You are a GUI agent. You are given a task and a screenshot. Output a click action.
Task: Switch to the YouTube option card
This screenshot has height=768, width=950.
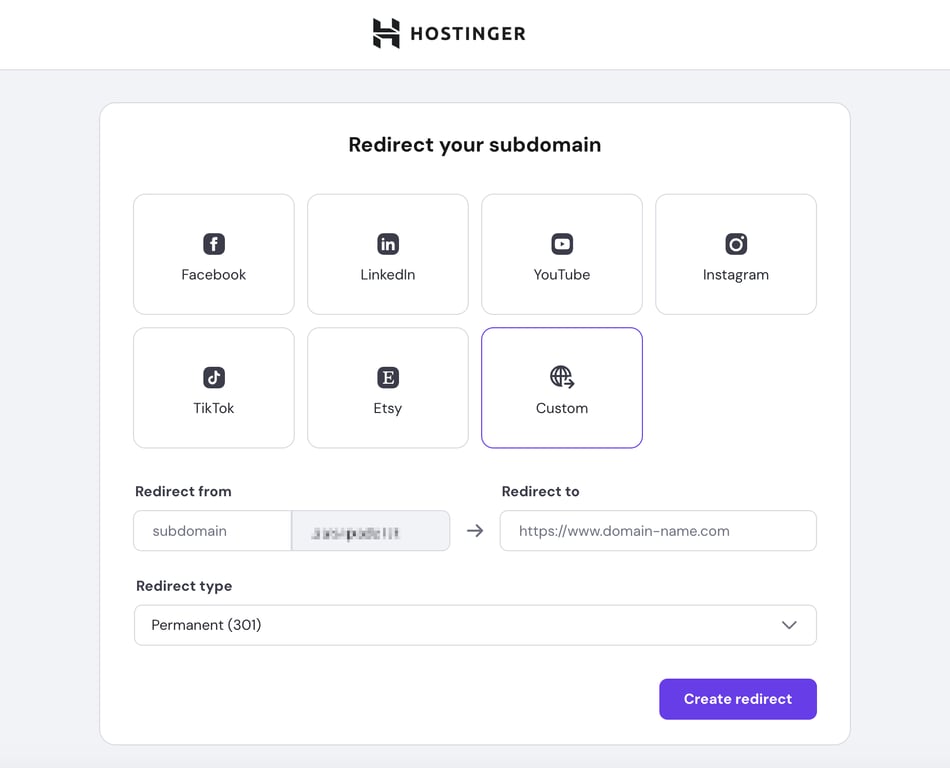coord(561,254)
